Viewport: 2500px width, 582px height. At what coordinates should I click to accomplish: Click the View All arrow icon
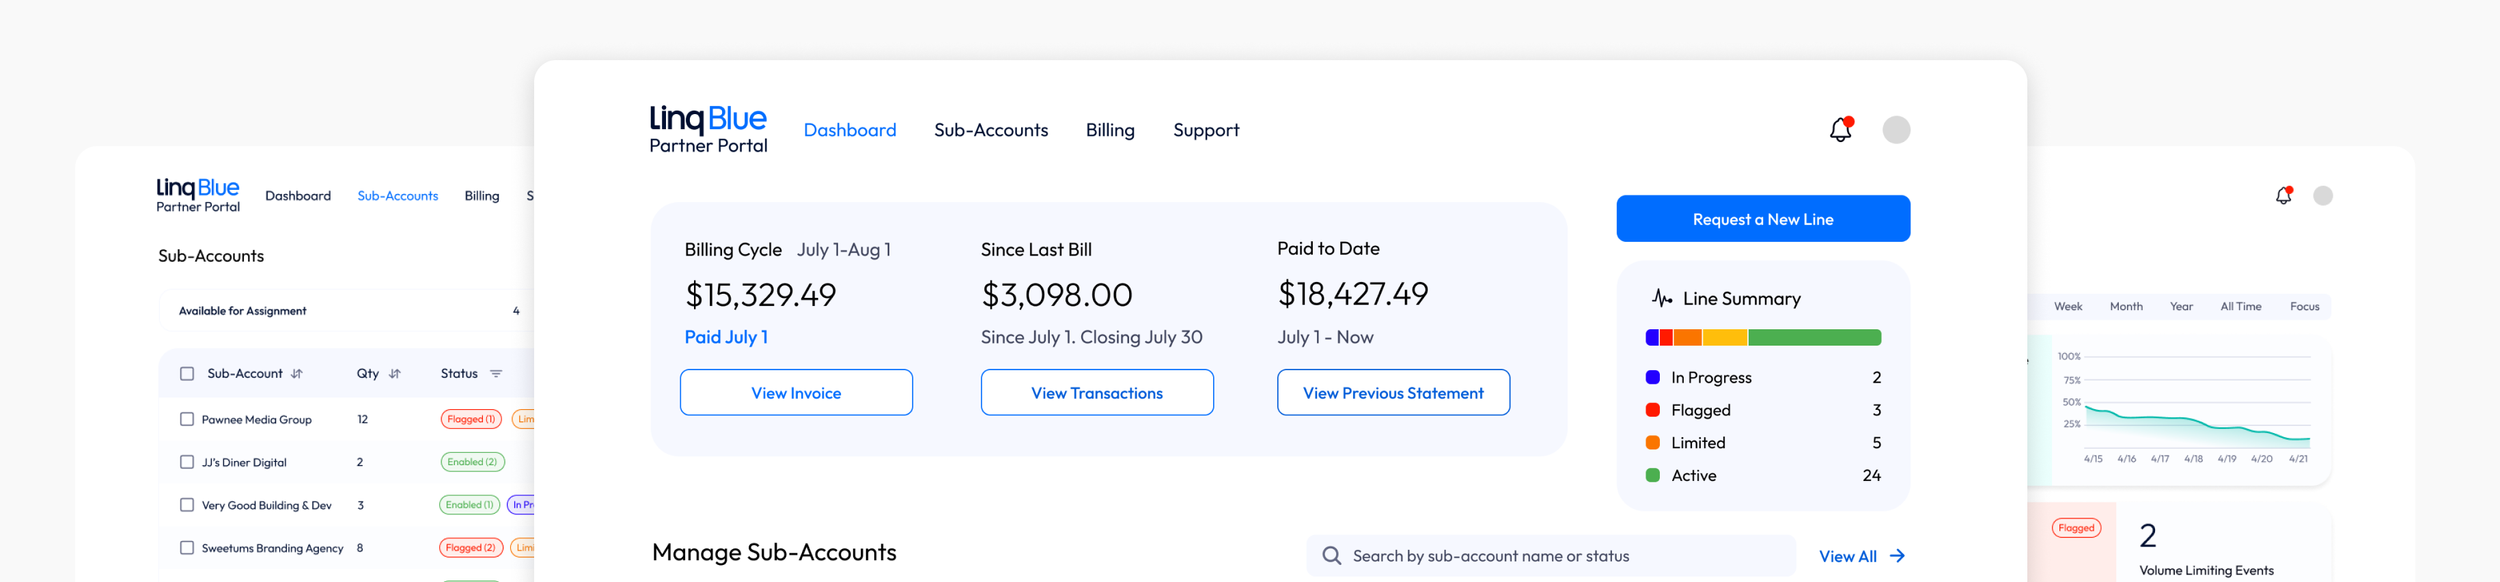tap(1897, 556)
